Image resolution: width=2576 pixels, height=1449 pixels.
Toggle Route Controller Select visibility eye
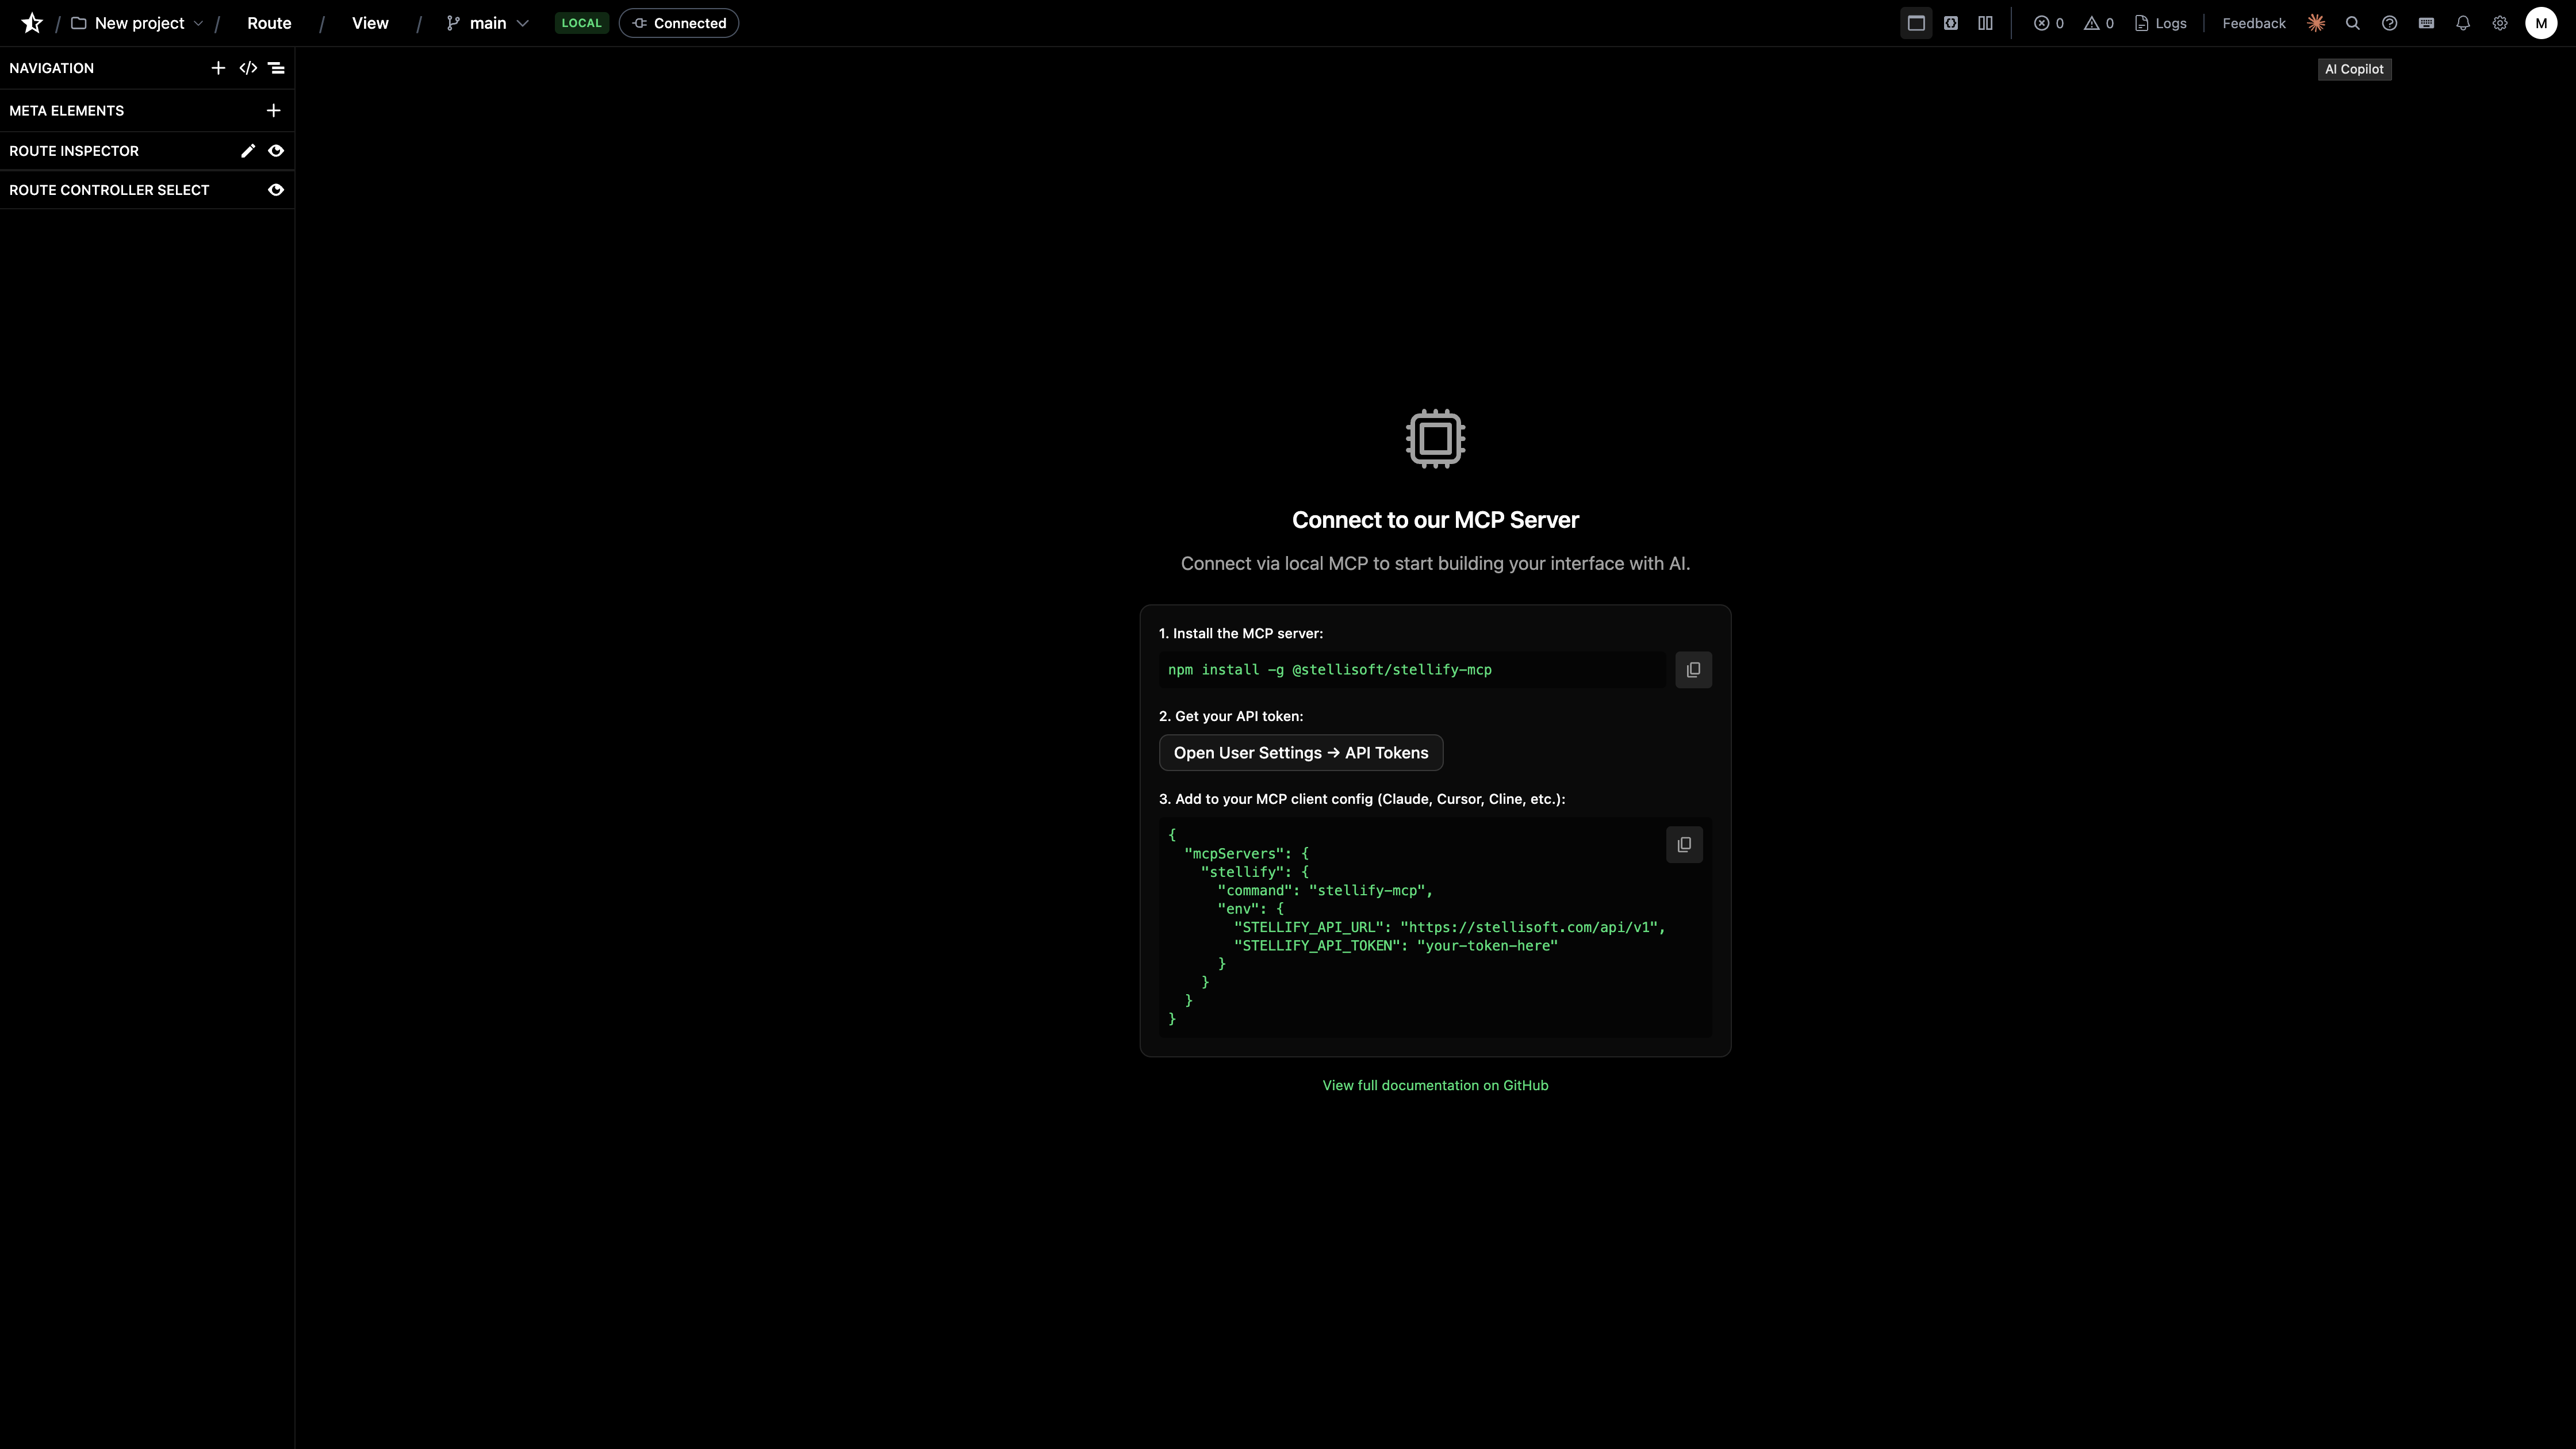(x=276, y=190)
